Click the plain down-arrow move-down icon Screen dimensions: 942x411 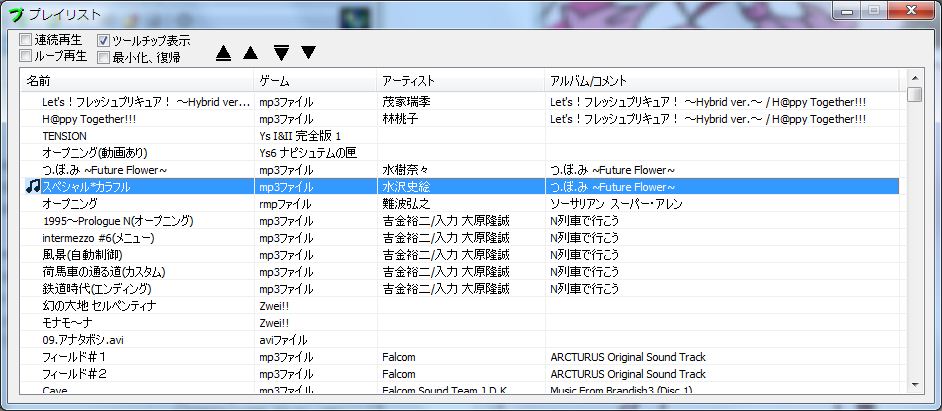[308, 52]
